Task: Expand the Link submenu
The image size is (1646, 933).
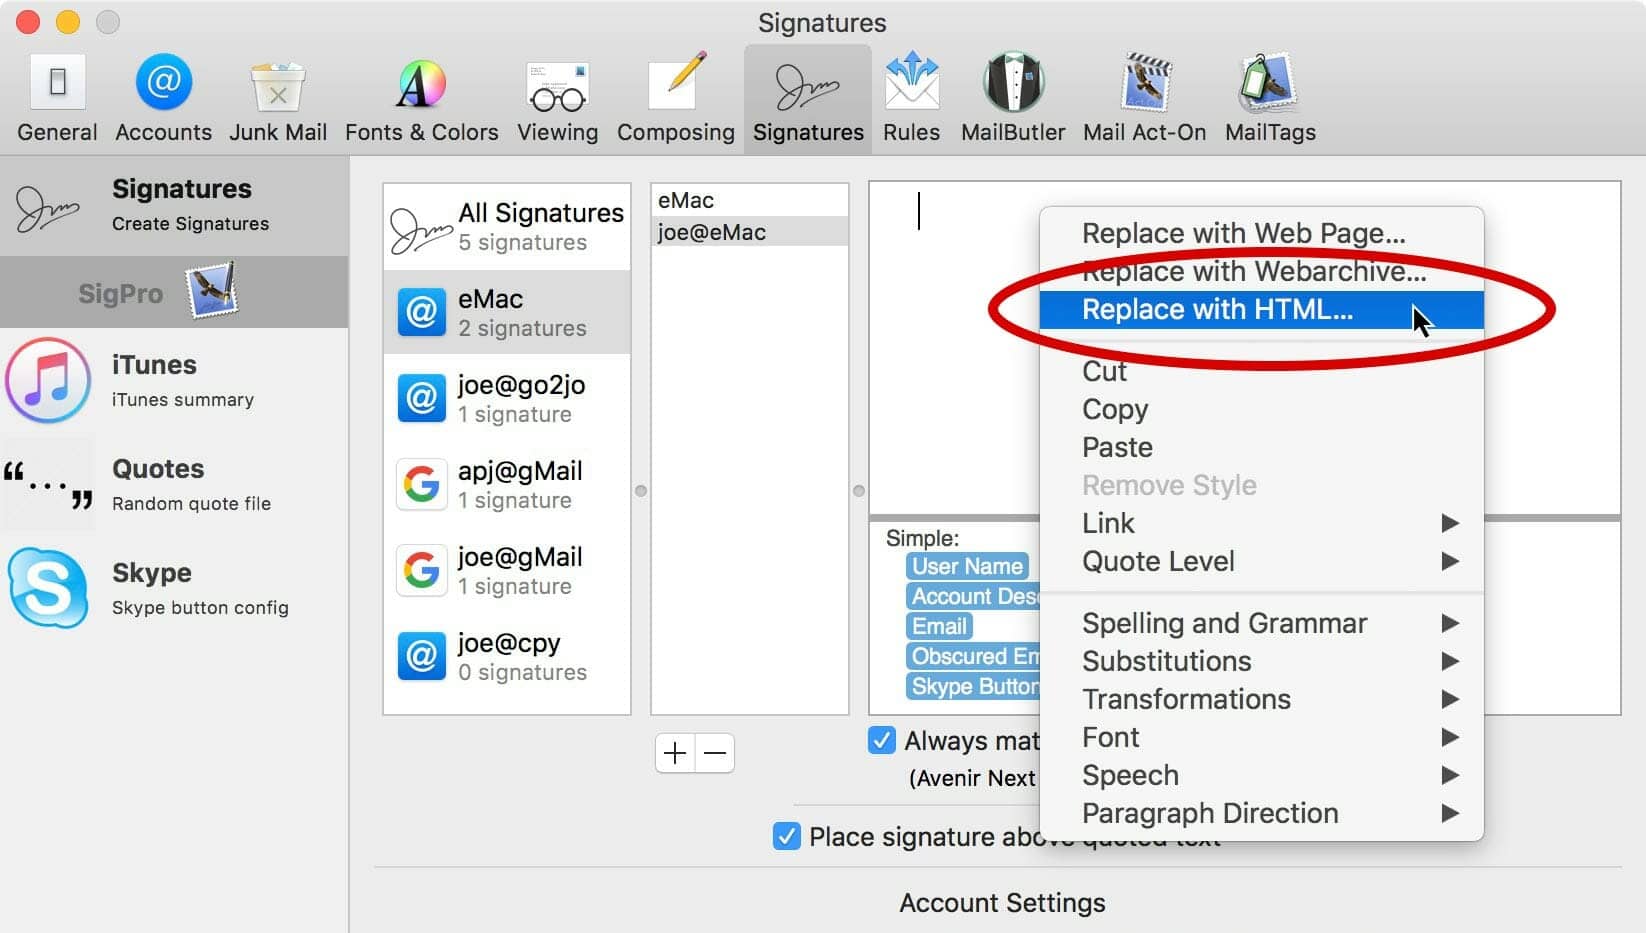Action: [1261, 523]
